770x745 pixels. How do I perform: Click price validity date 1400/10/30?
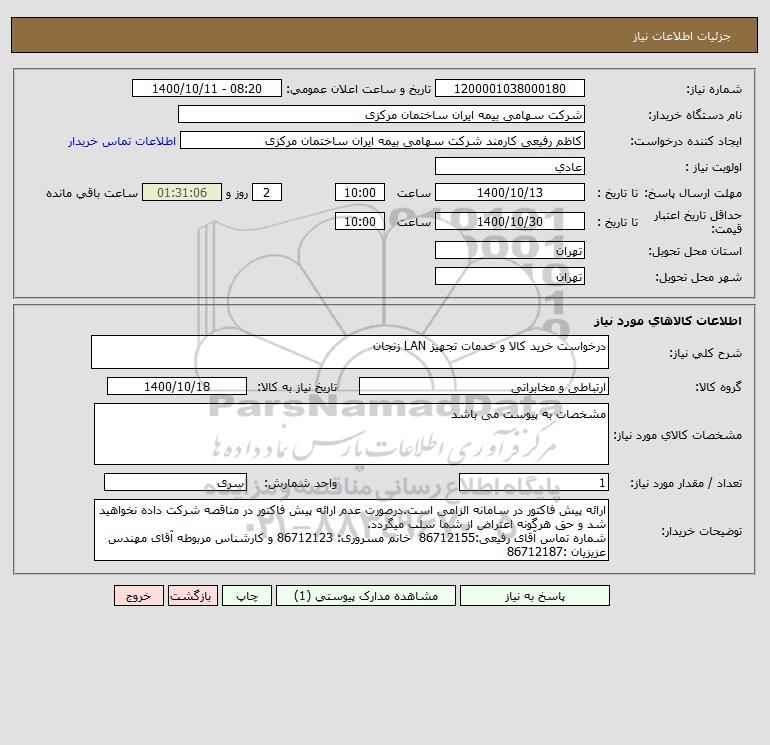[x=510, y=221]
